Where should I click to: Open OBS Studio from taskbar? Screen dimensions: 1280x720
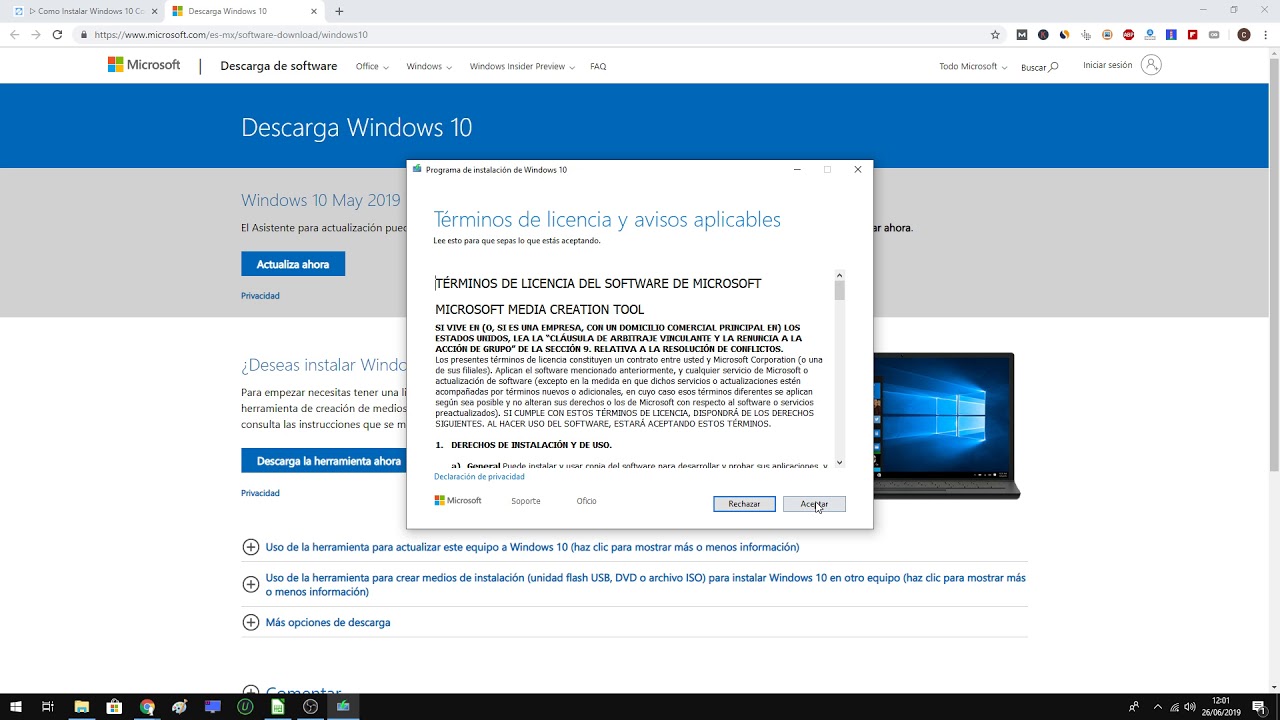click(x=310, y=707)
